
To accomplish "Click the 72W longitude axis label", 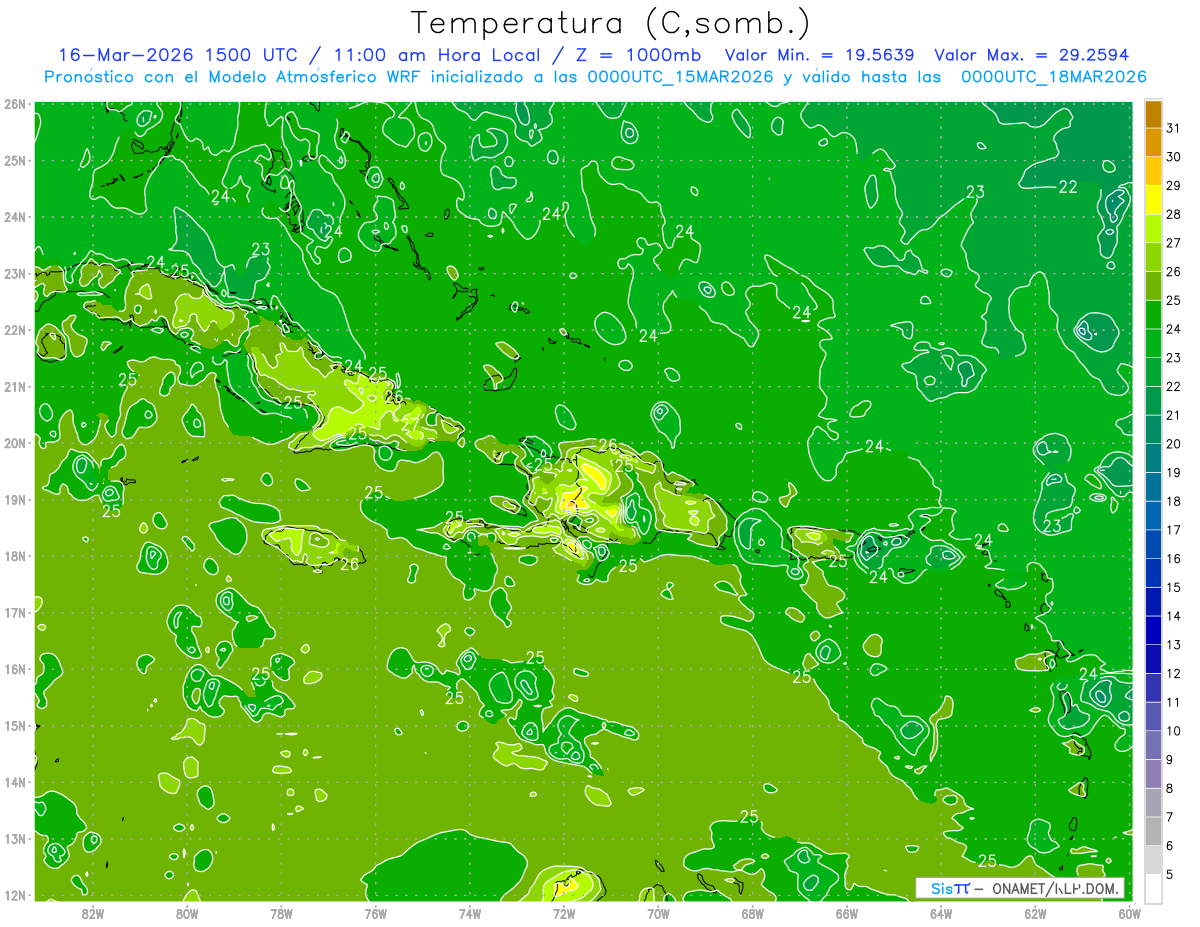I will 564,913.
